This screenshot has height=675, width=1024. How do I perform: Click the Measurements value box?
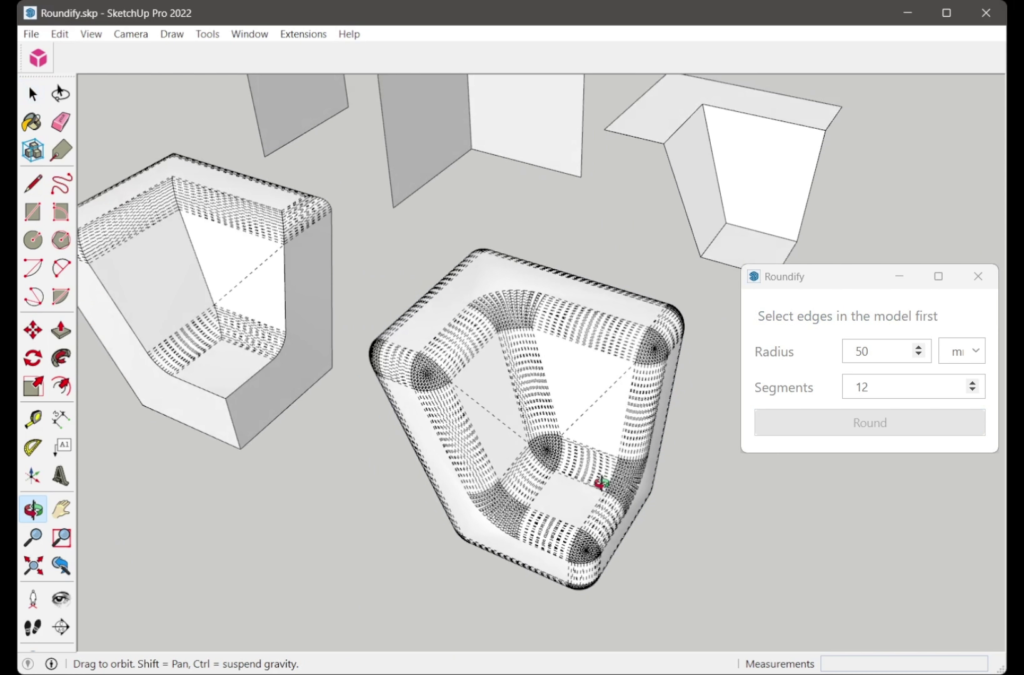tap(904, 664)
